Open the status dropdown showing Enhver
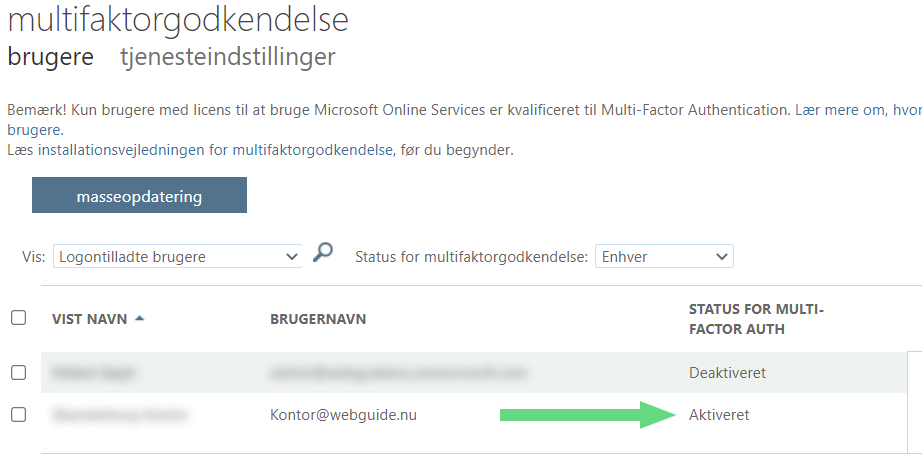922x465 pixels. coord(664,256)
